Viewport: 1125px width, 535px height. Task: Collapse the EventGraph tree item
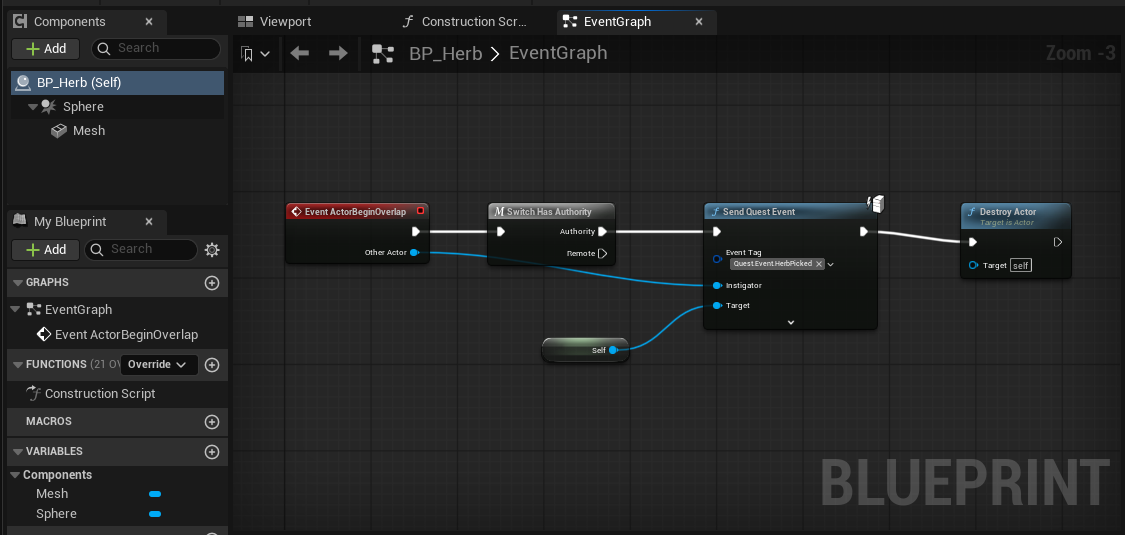(x=16, y=310)
